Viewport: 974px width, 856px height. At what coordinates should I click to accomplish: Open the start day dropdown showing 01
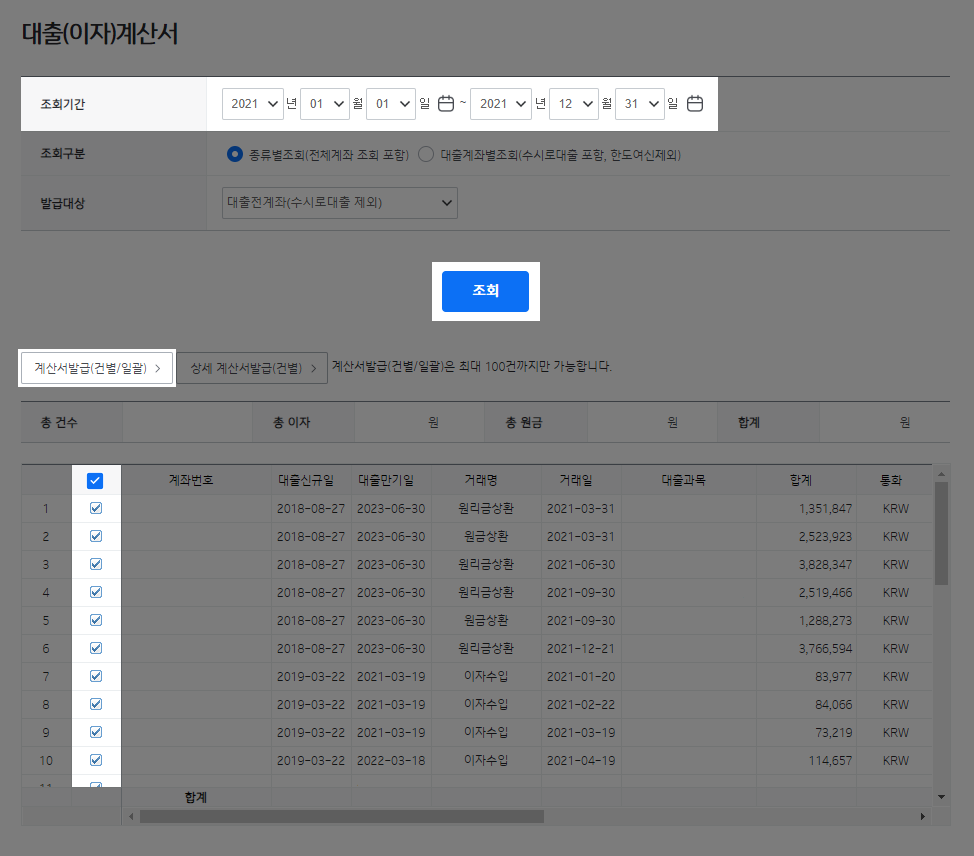(391, 103)
